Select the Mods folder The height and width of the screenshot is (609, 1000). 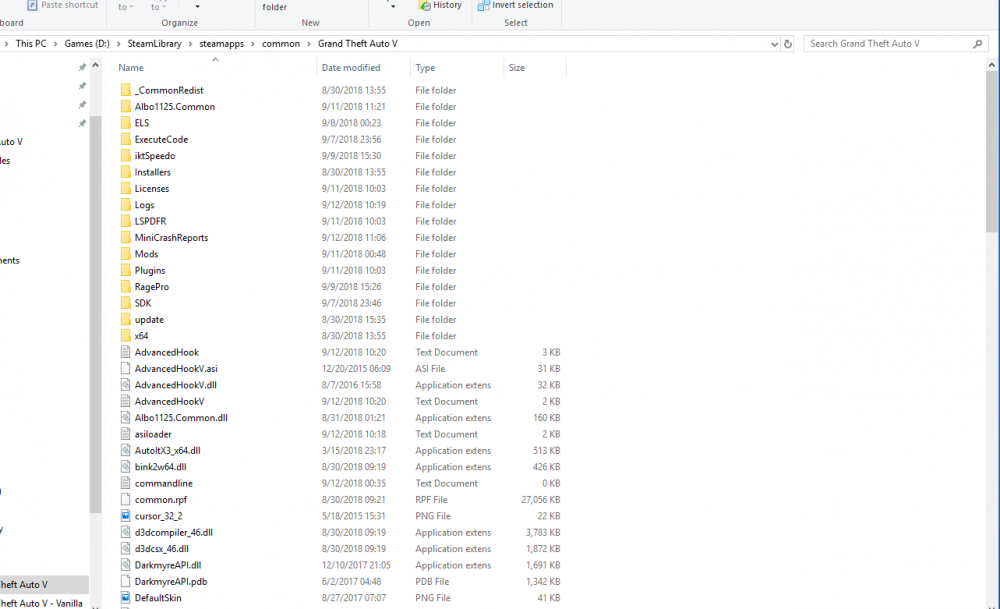146,254
